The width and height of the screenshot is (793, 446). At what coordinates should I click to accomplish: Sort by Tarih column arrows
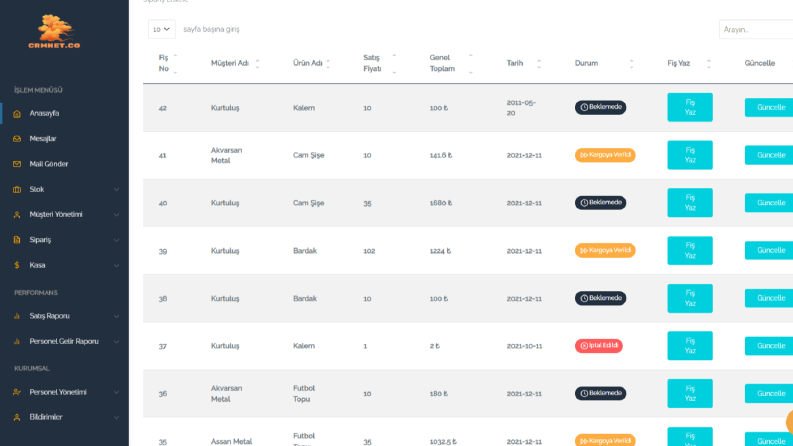[x=539, y=64]
